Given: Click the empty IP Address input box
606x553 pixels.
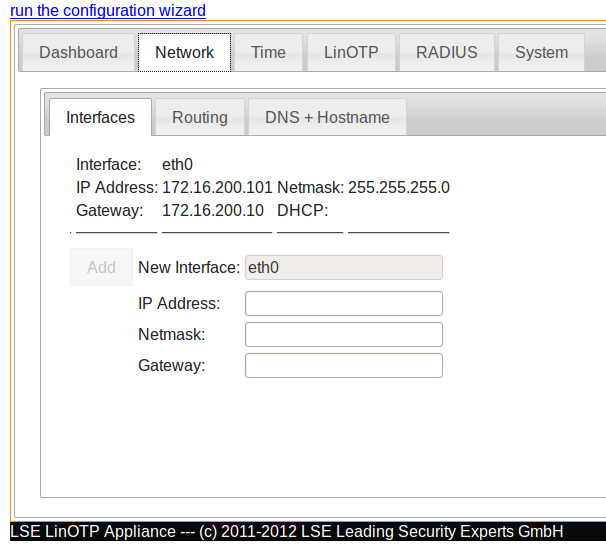Looking at the screenshot, I should click(343, 303).
